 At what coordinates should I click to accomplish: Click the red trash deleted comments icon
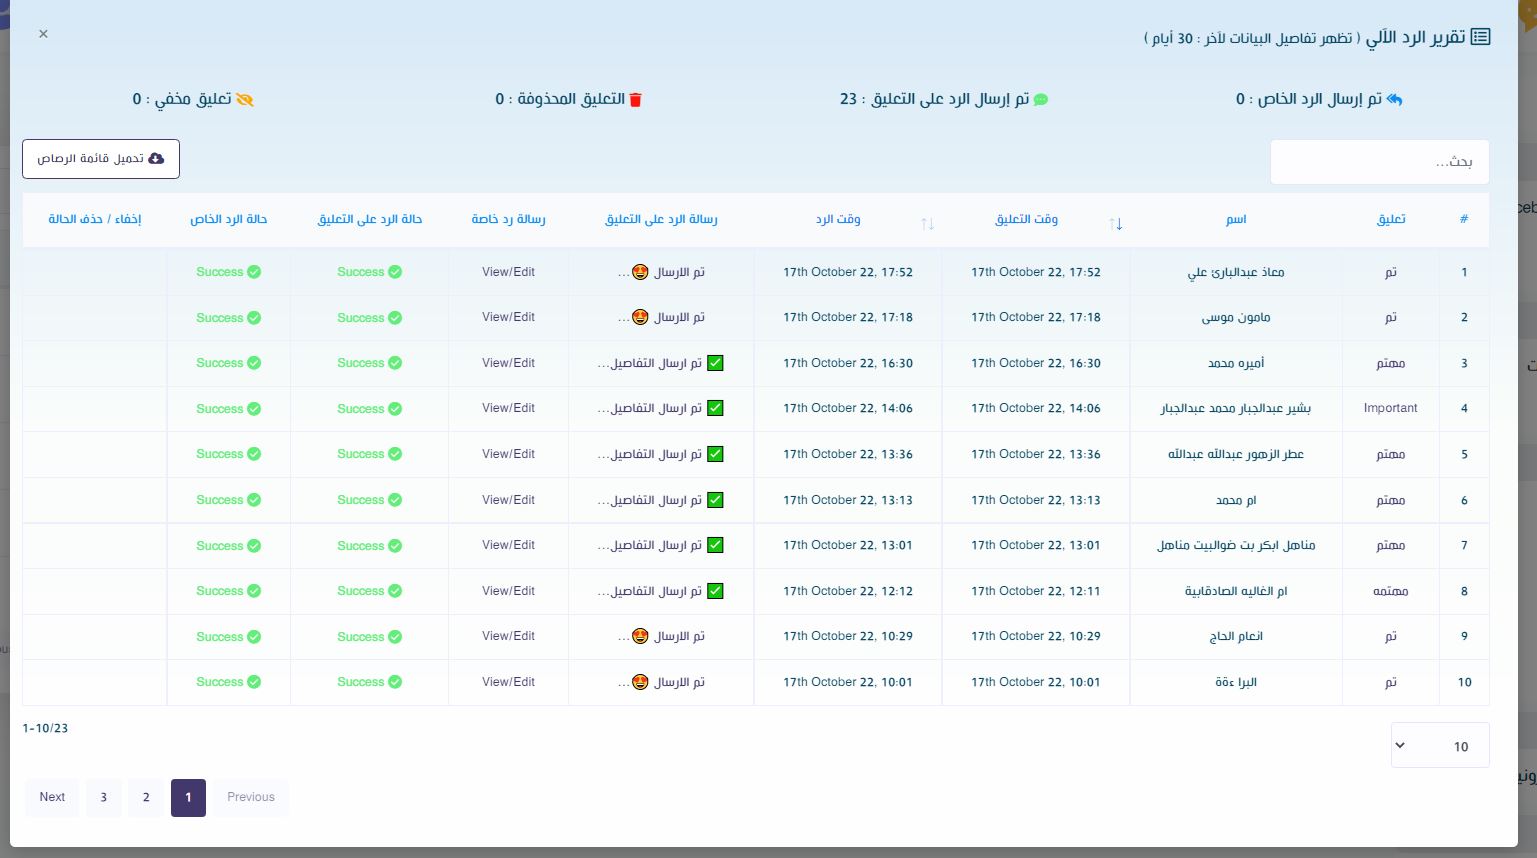[x=635, y=100]
